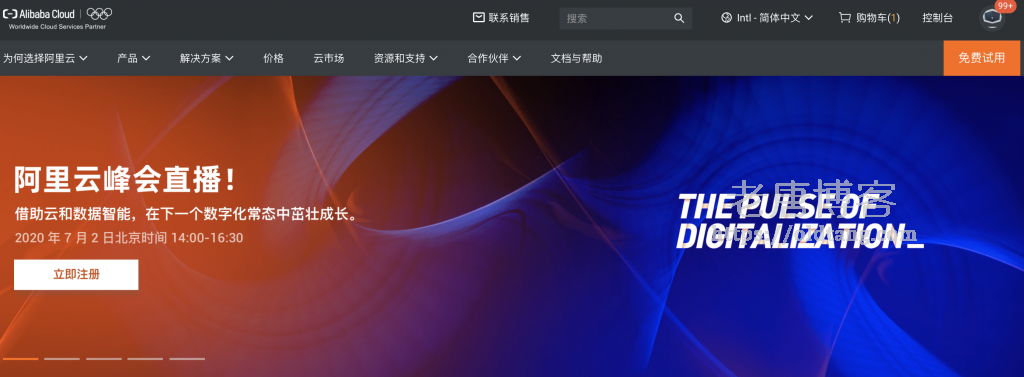Click THE PULSE OF DIGITALIZATION banner graphic

(x=800, y=221)
